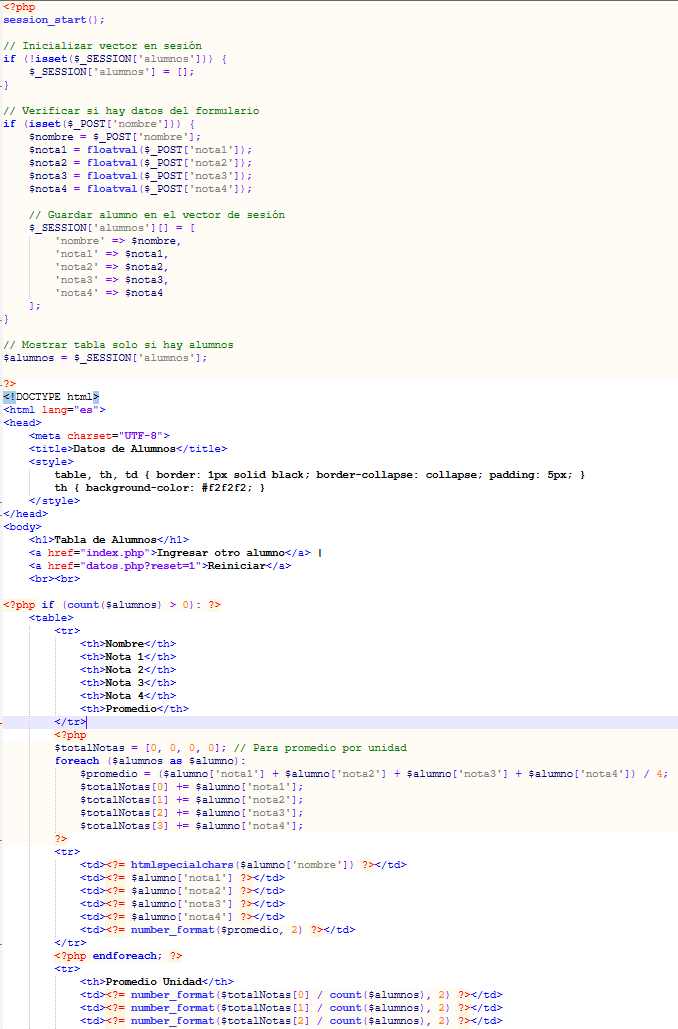The image size is (678, 1029).
Task: Click the session_start(); line
Action: click(x=54, y=20)
